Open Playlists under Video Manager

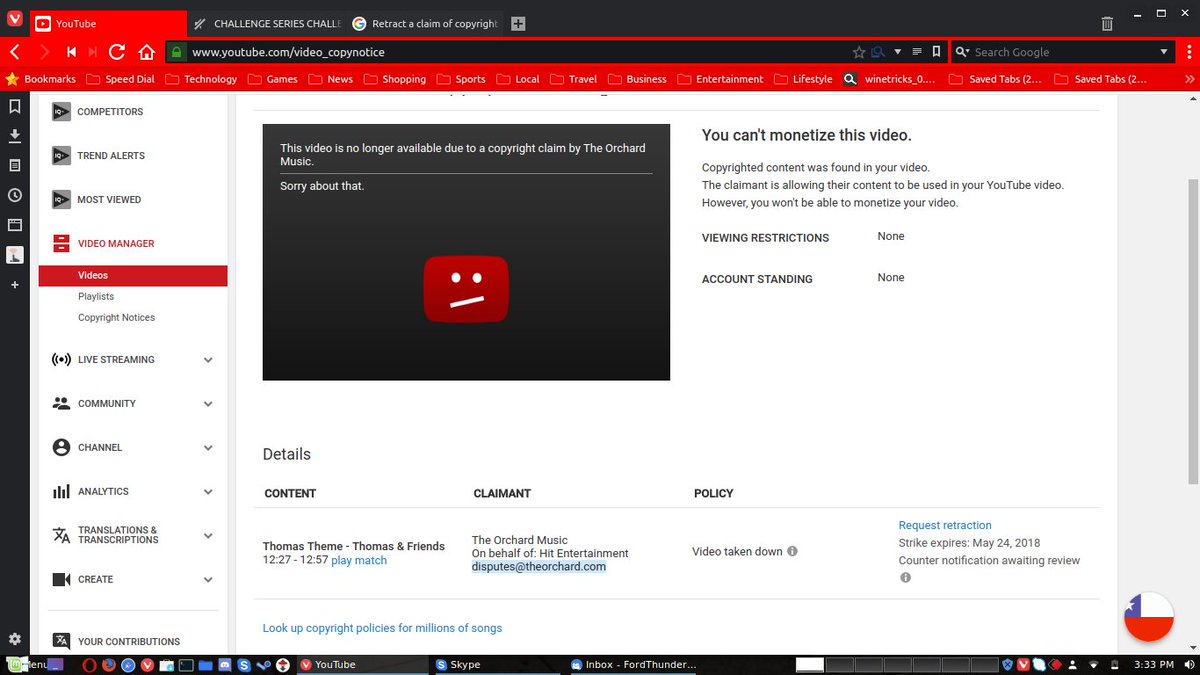coord(96,297)
